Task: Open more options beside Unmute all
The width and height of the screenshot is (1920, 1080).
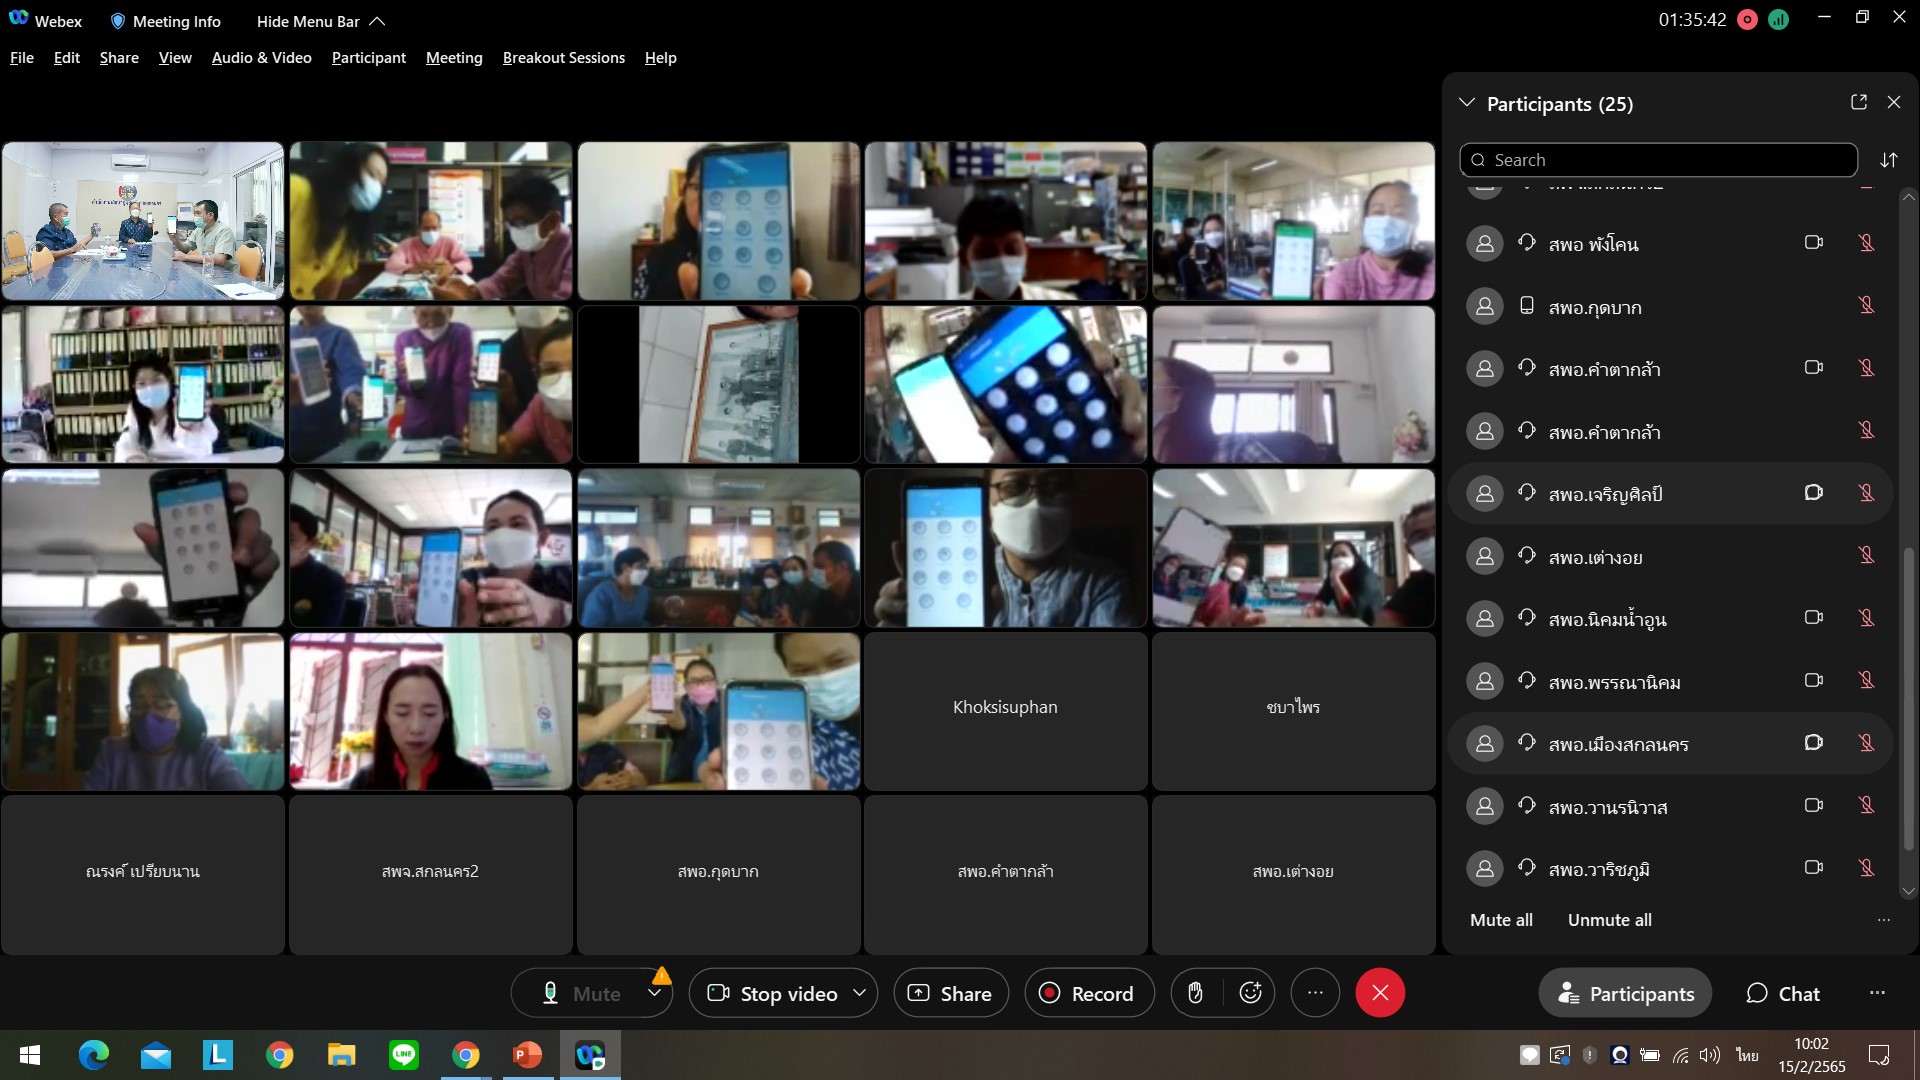Action: click(1884, 920)
